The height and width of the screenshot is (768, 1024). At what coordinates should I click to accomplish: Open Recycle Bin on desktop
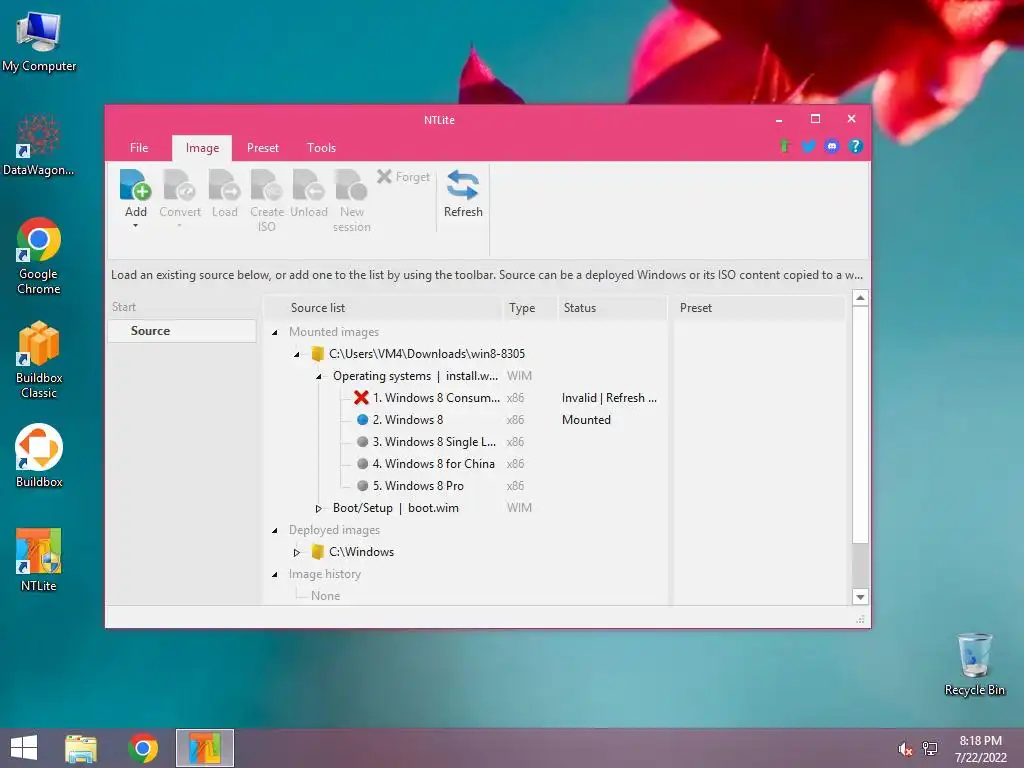pyautogui.click(x=974, y=664)
